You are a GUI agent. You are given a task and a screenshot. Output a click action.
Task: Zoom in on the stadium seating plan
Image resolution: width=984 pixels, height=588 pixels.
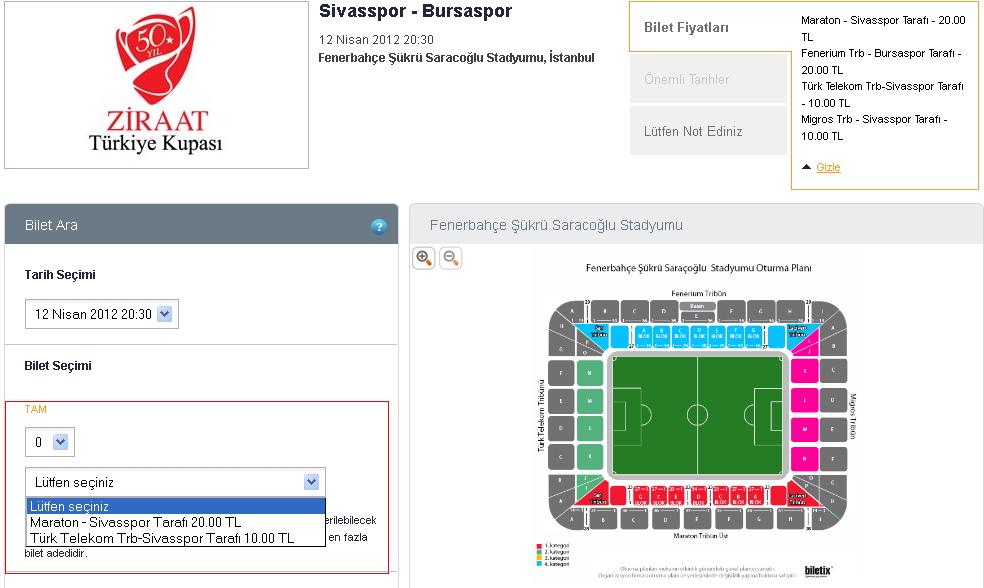click(x=424, y=258)
